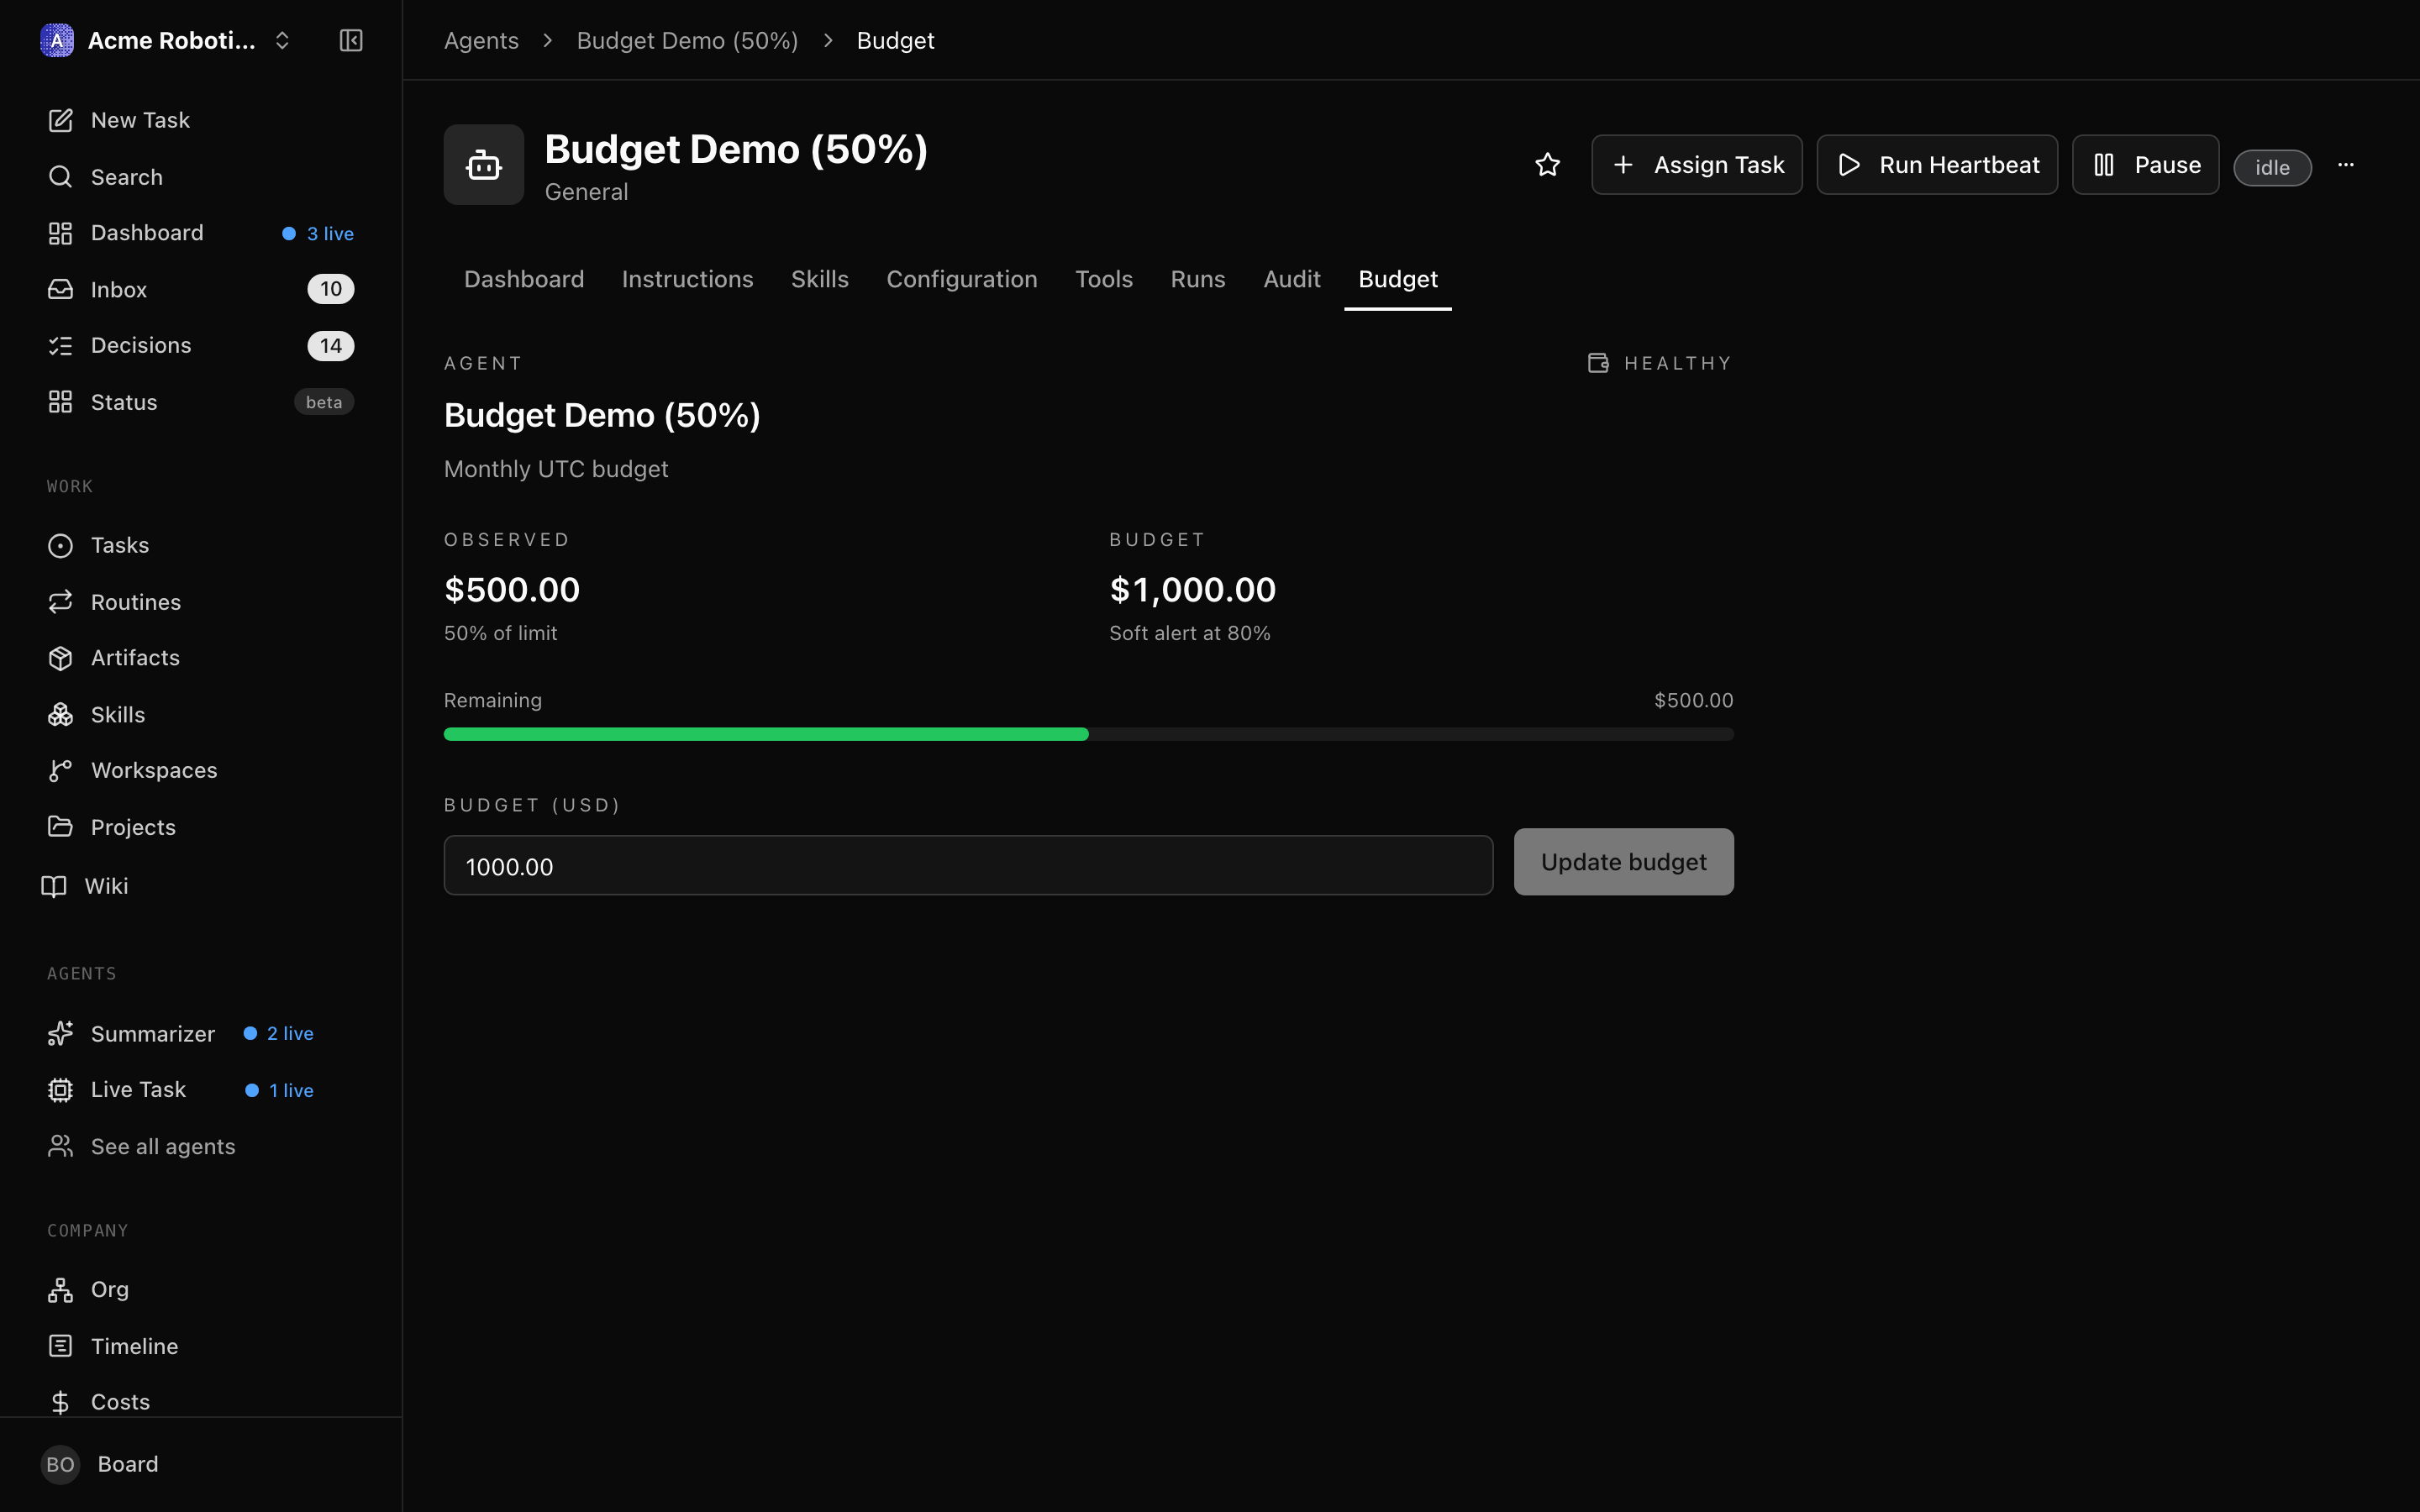
Task: Switch to the Configuration tab
Action: 962,279
